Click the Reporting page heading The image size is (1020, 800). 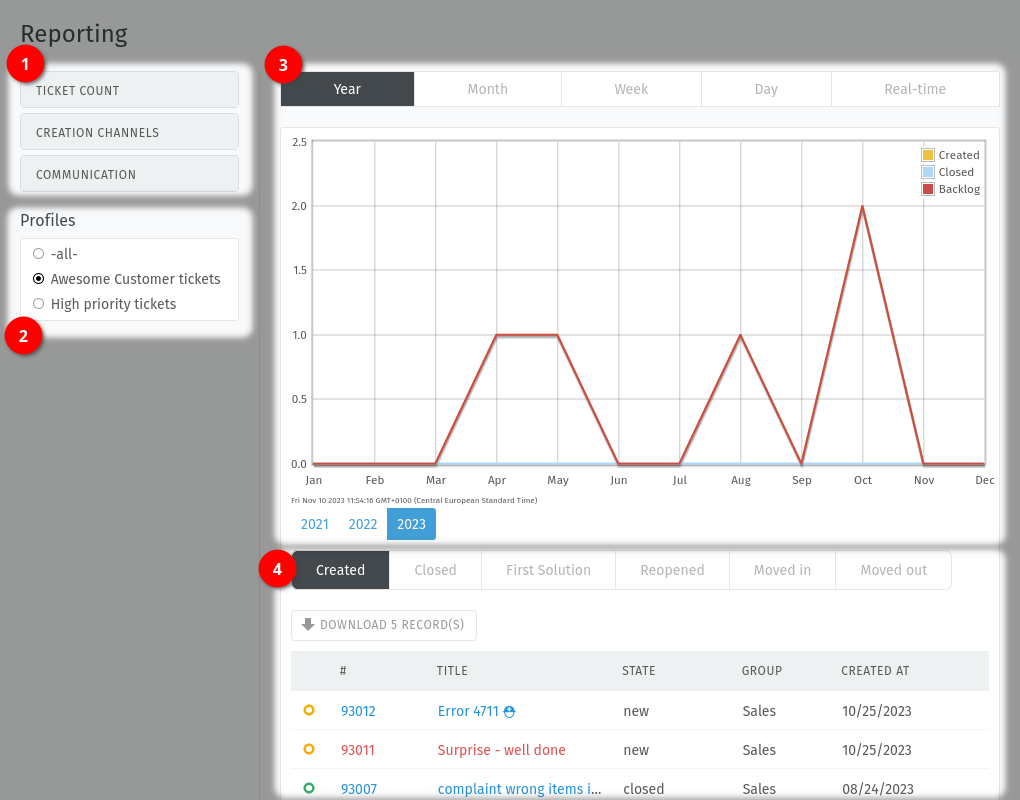tap(74, 34)
